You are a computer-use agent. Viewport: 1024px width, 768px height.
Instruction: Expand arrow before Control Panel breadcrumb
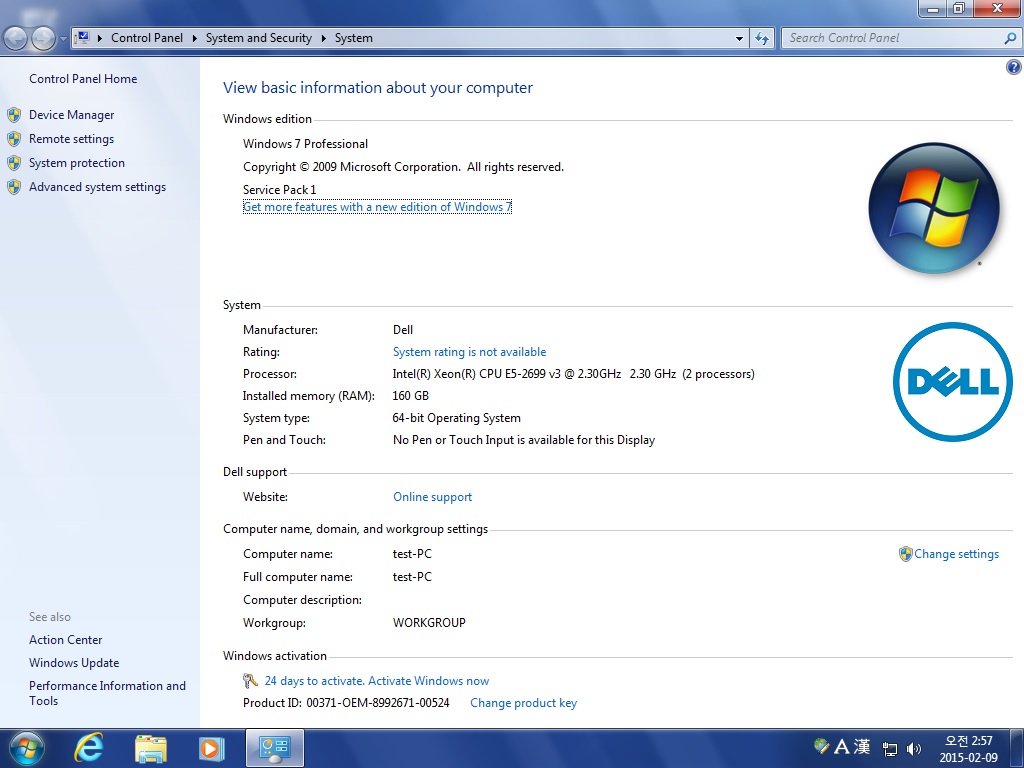coord(100,39)
